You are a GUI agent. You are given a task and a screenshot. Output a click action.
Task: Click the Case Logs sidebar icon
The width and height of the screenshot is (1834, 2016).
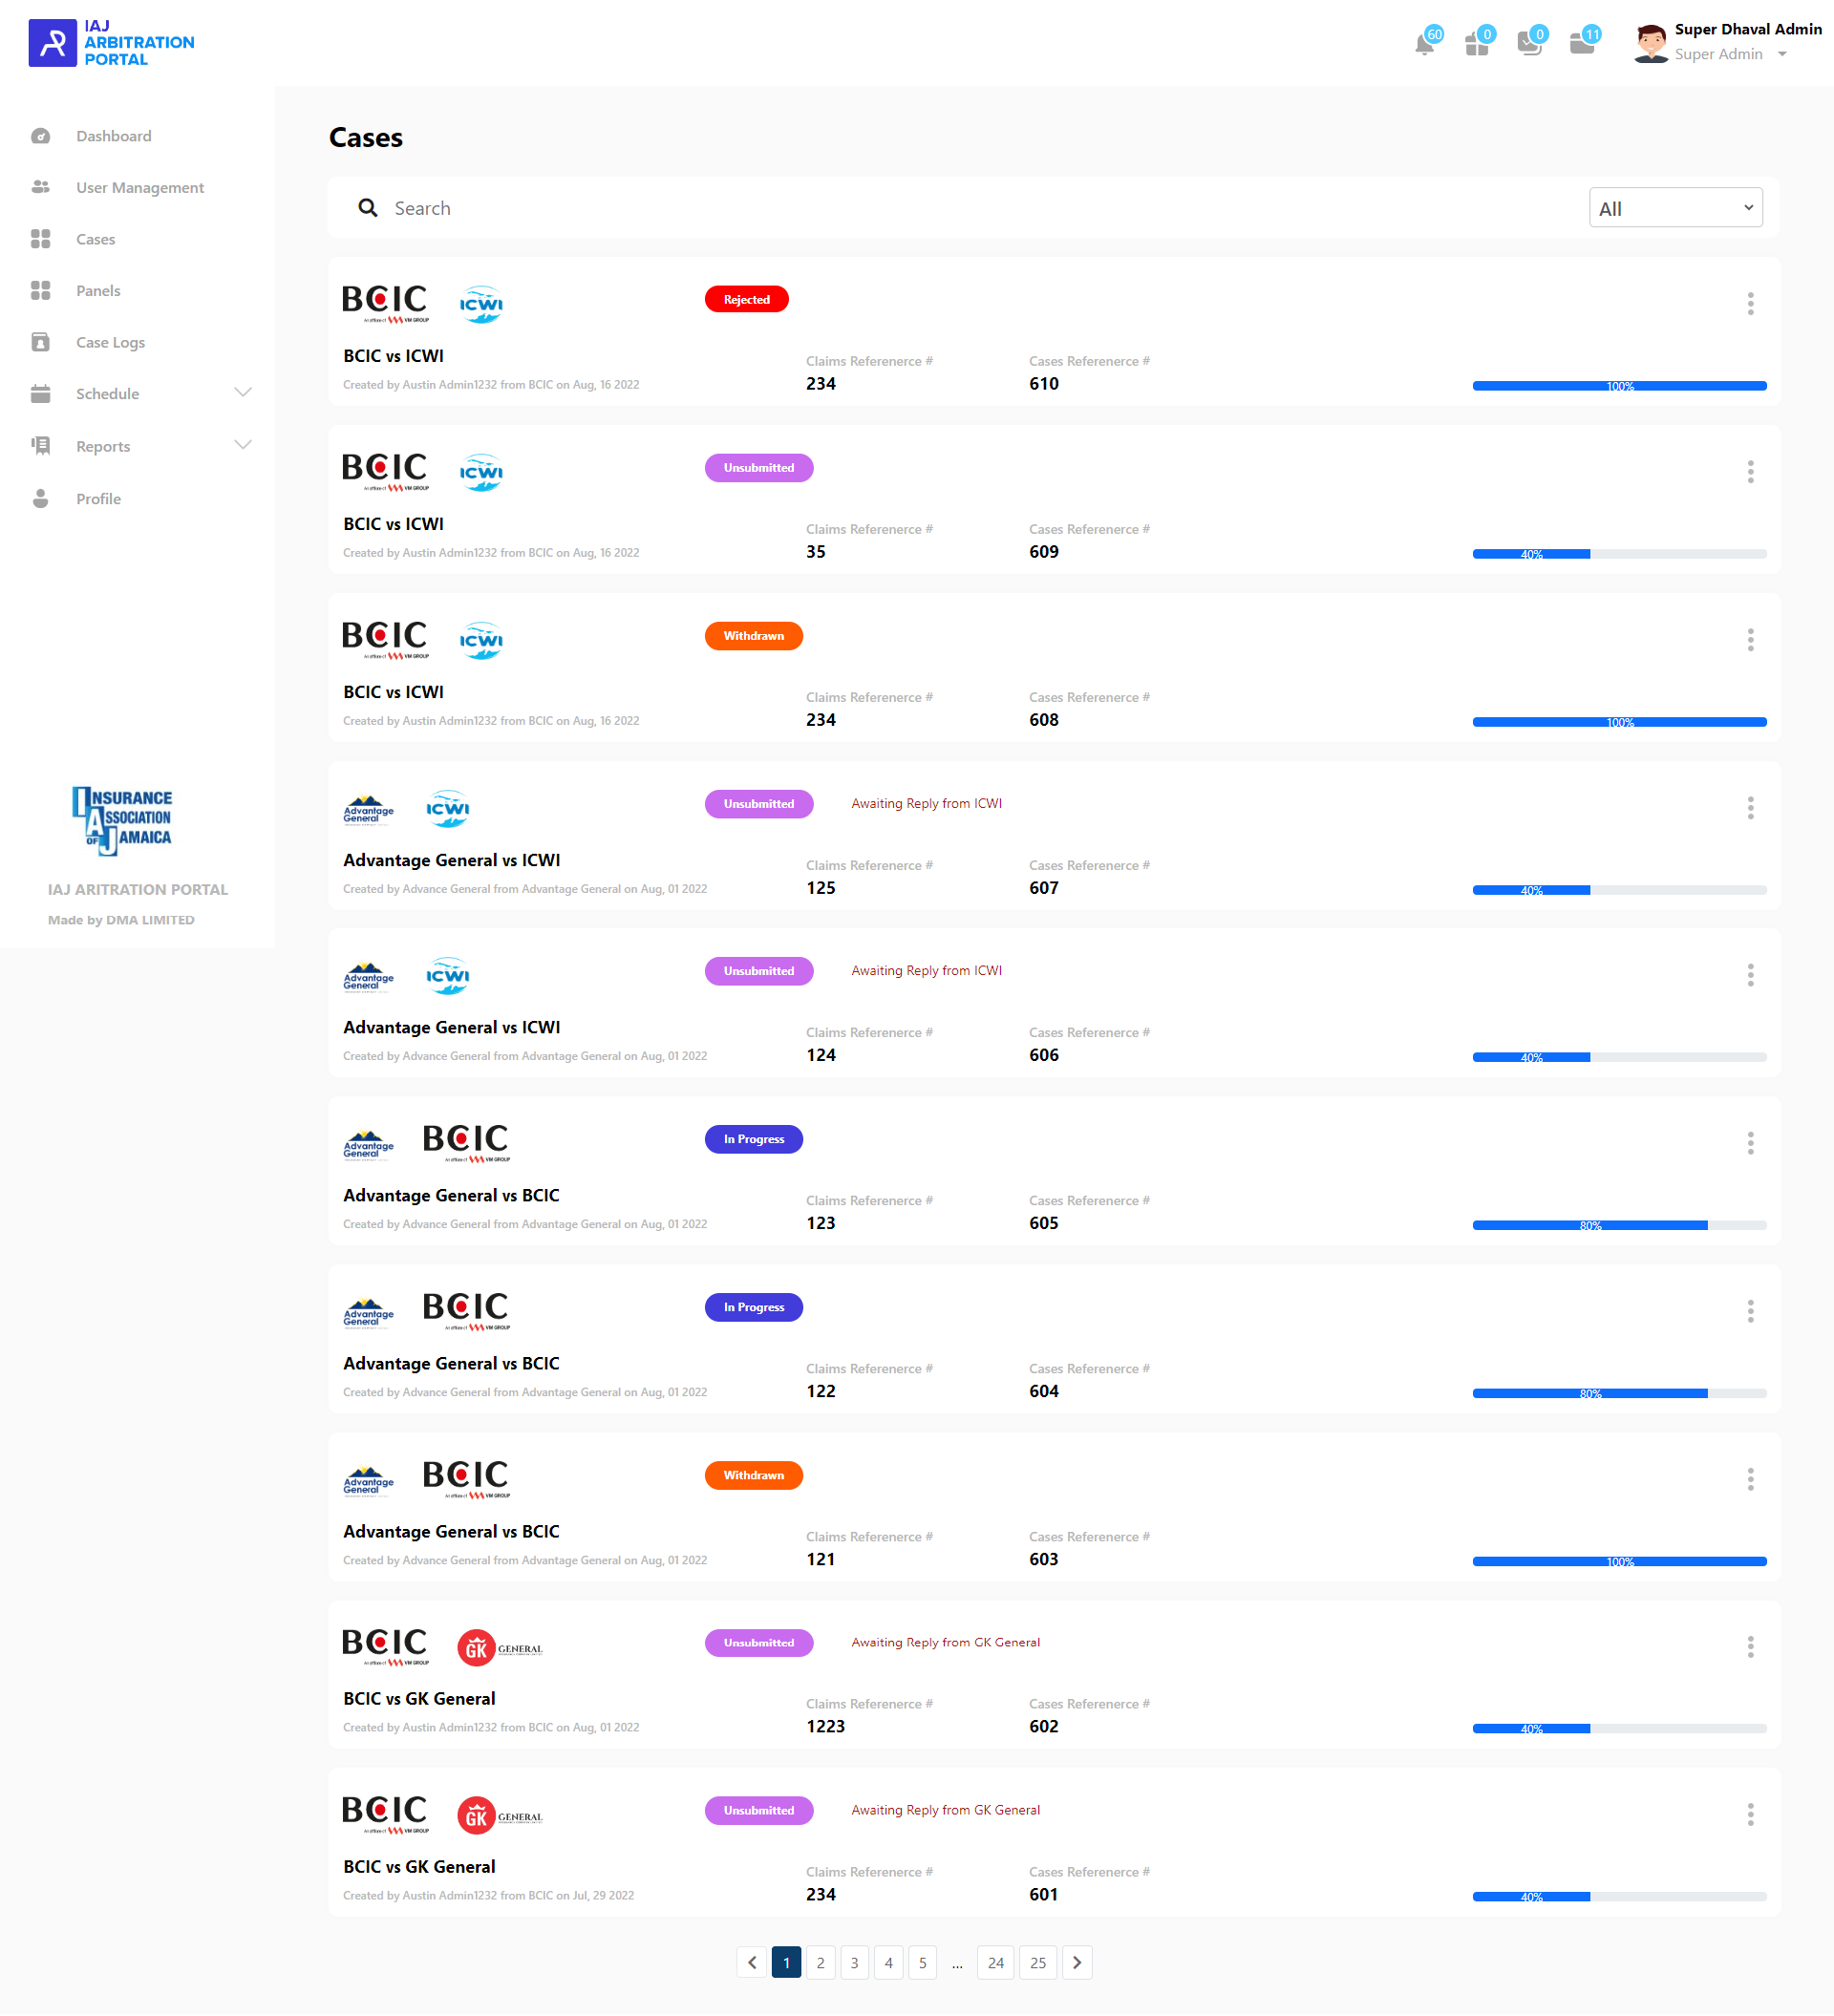(x=40, y=342)
